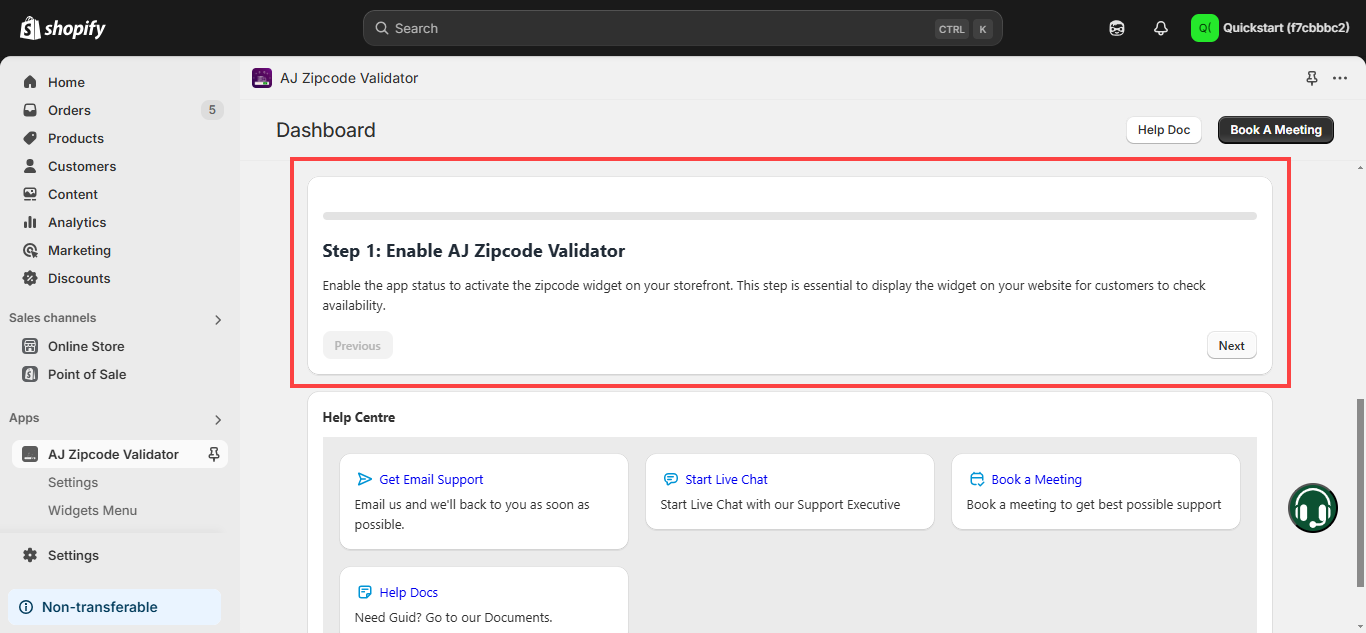The width and height of the screenshot is (1366, 633).
Task: Click the onboarding progress bar
Action: (789, 215)
